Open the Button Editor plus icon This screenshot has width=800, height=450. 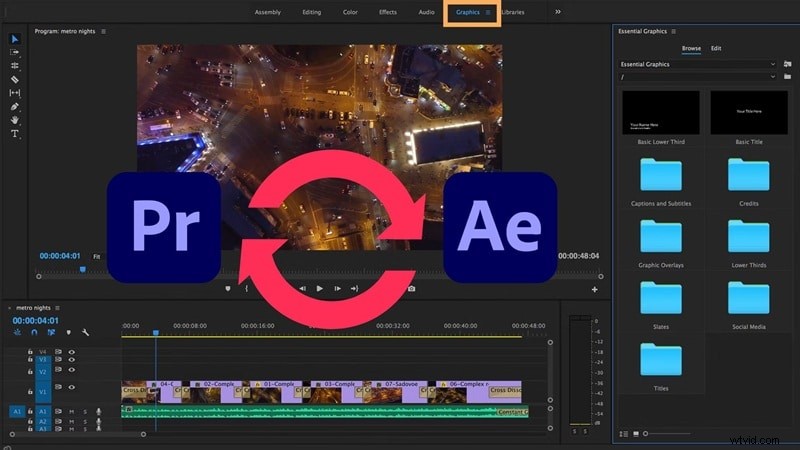click(594, 290)
